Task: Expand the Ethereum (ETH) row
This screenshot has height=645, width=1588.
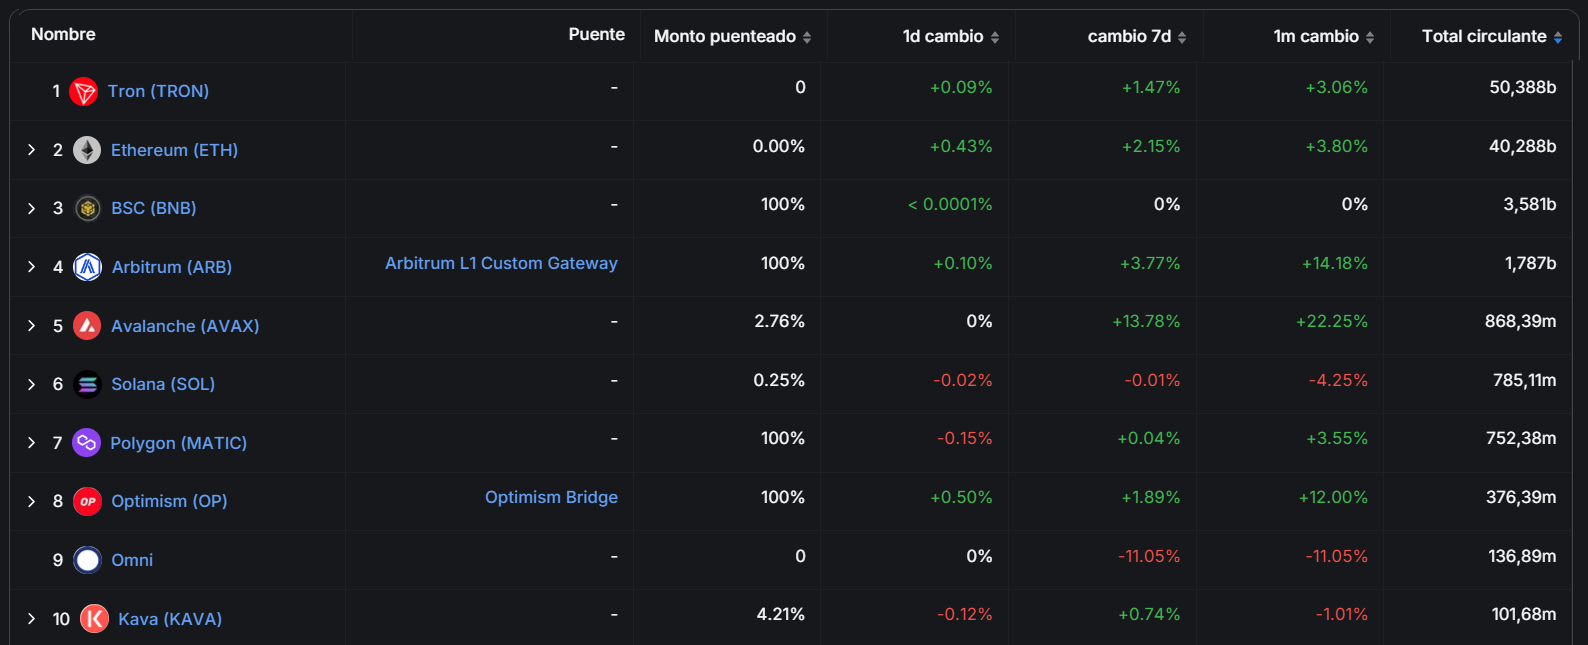Action: click(x=32, y=150)
